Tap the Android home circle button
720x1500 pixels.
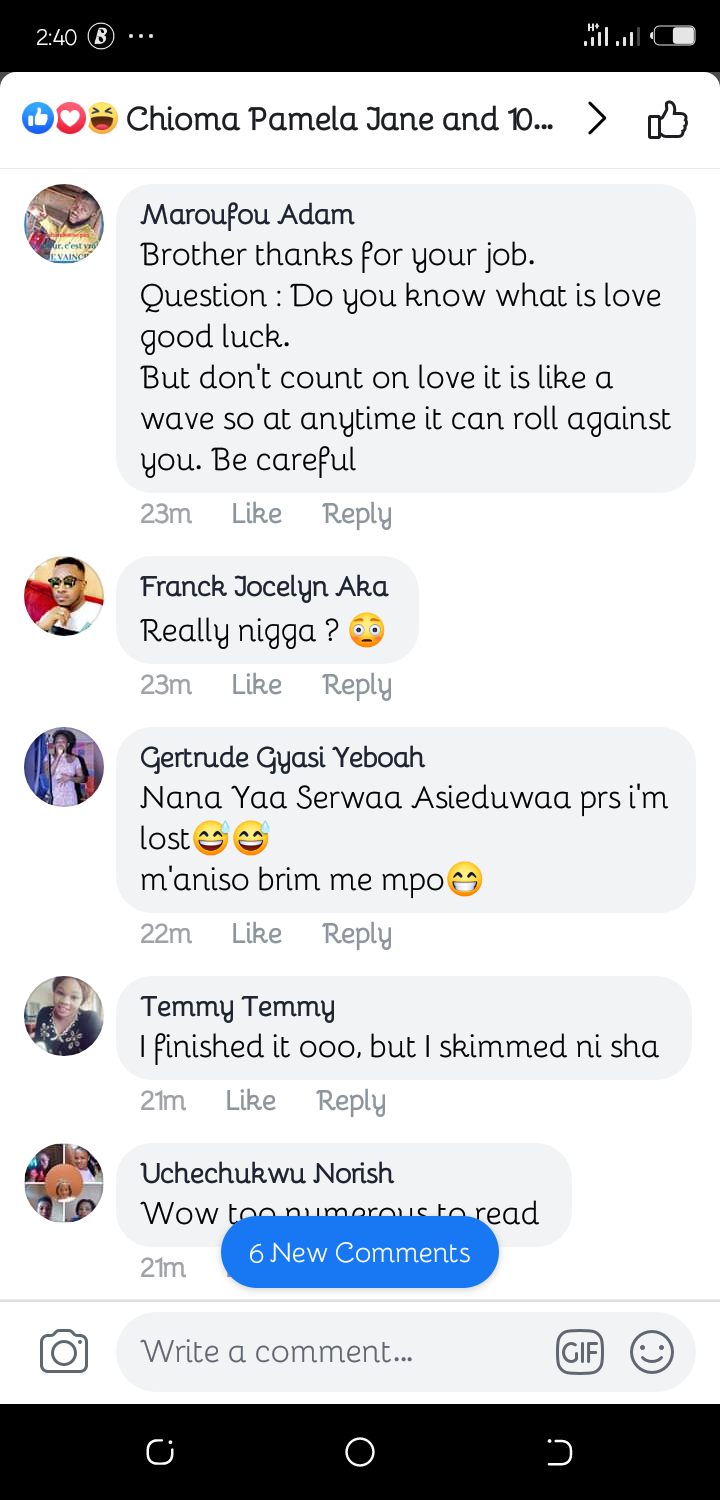point(360,1452)
